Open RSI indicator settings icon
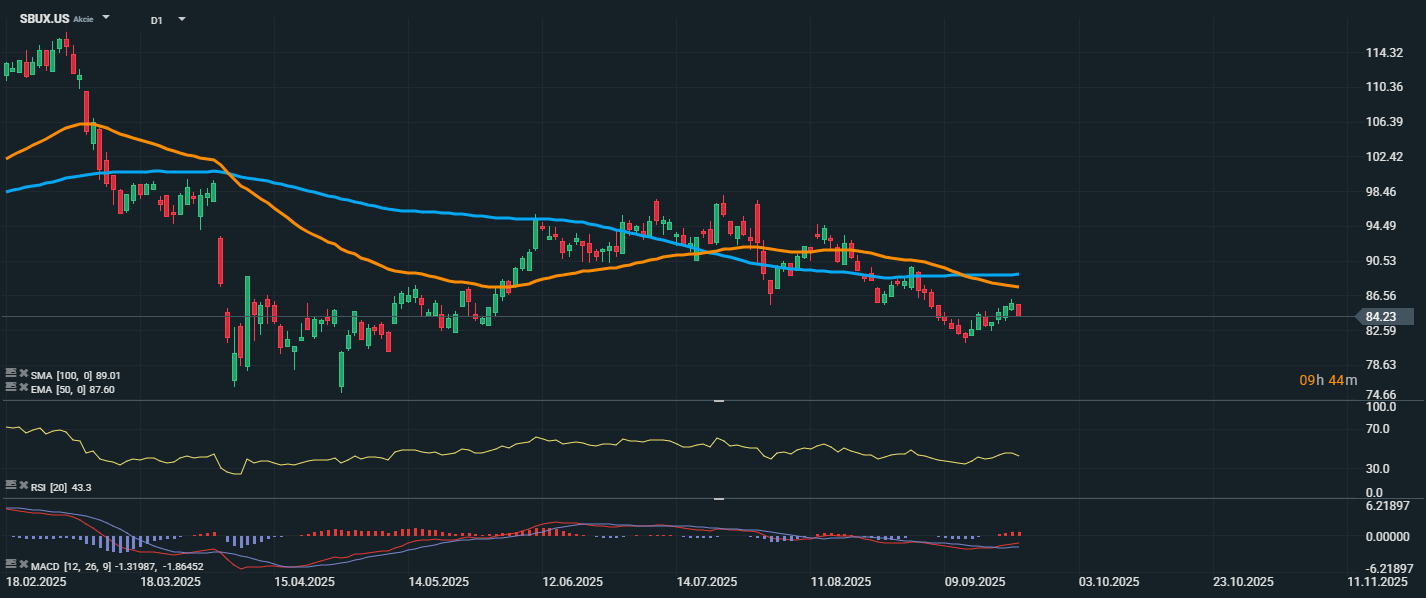The width and height of the screenshot is (1426, 598). pyautogui.click(x=11, y=486)
